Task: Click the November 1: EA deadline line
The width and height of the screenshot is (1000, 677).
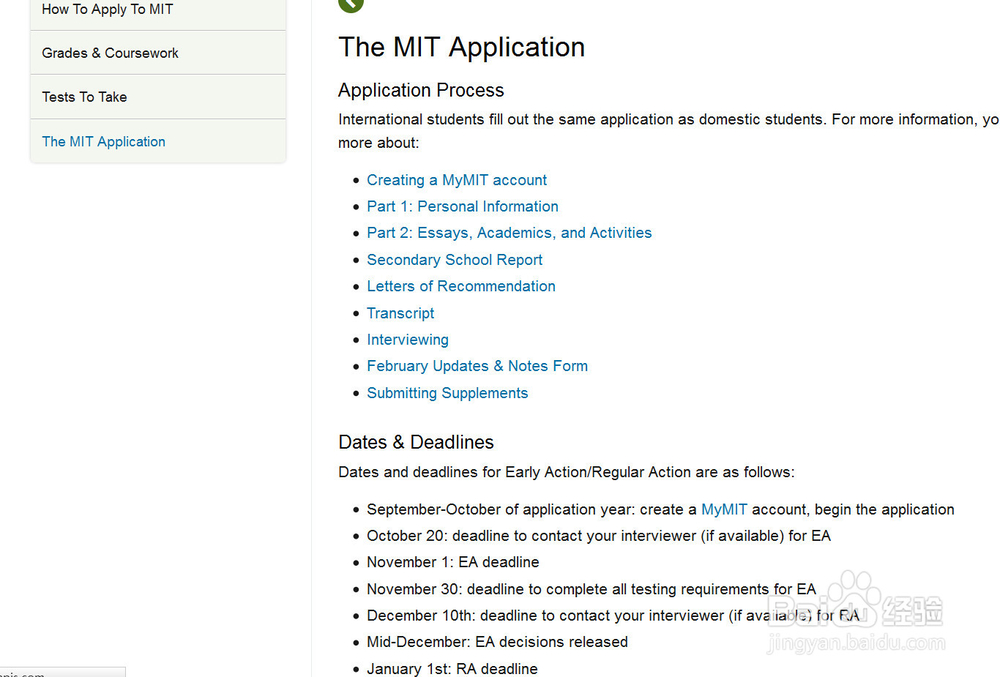Action: click(x=453, y=562)
